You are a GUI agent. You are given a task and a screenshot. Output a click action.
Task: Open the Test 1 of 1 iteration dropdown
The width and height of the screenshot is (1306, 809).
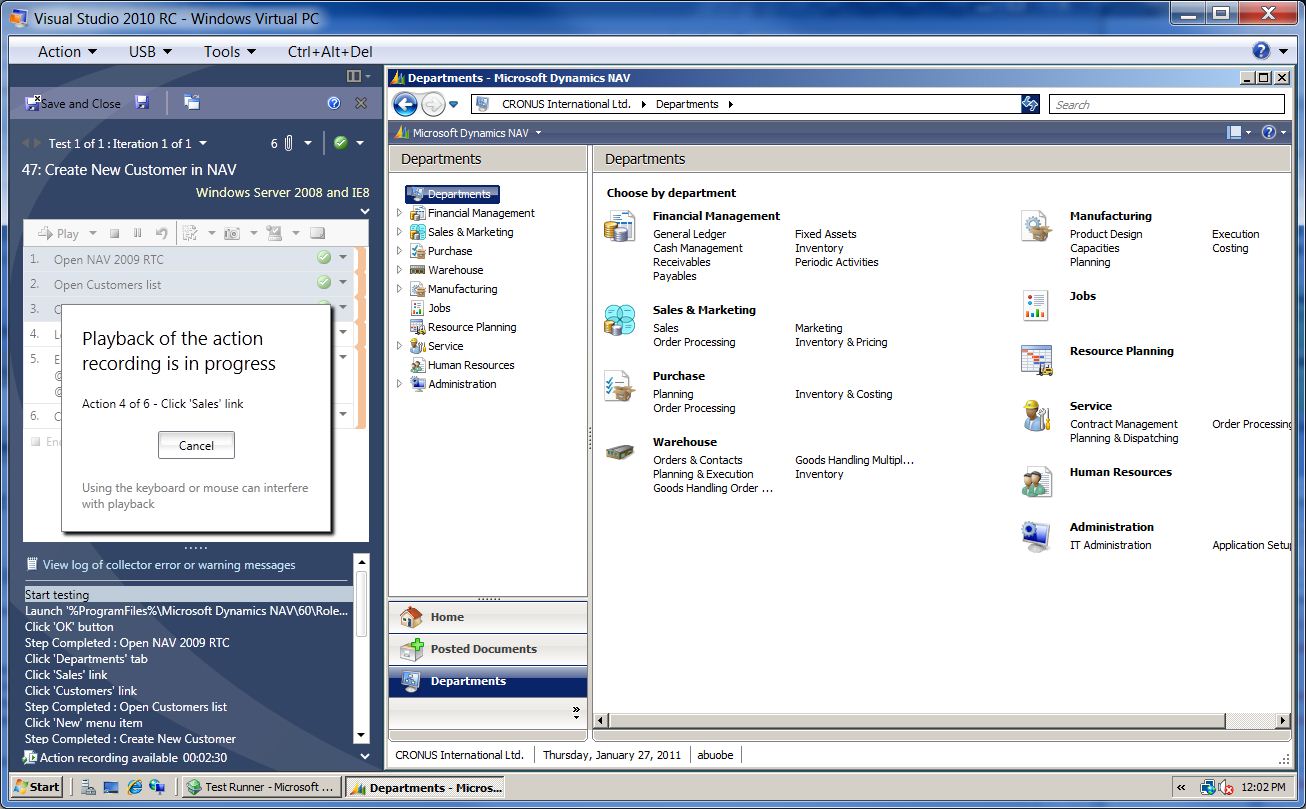click(x=203, y=144)
